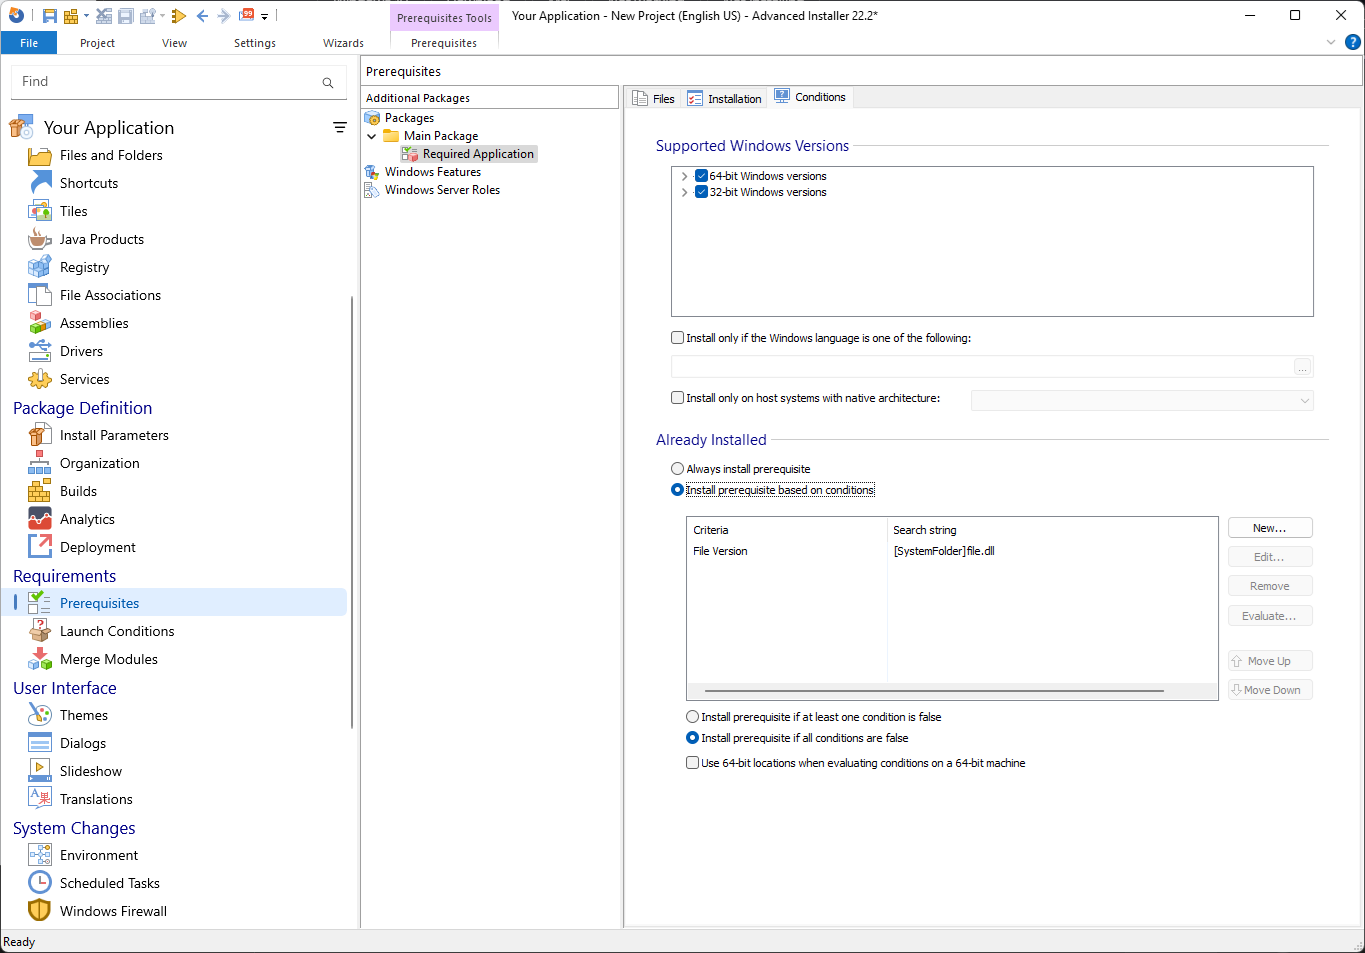Choose install if all conditions are false
This screenshot has height=953, width=1365.
pos(693,738)
